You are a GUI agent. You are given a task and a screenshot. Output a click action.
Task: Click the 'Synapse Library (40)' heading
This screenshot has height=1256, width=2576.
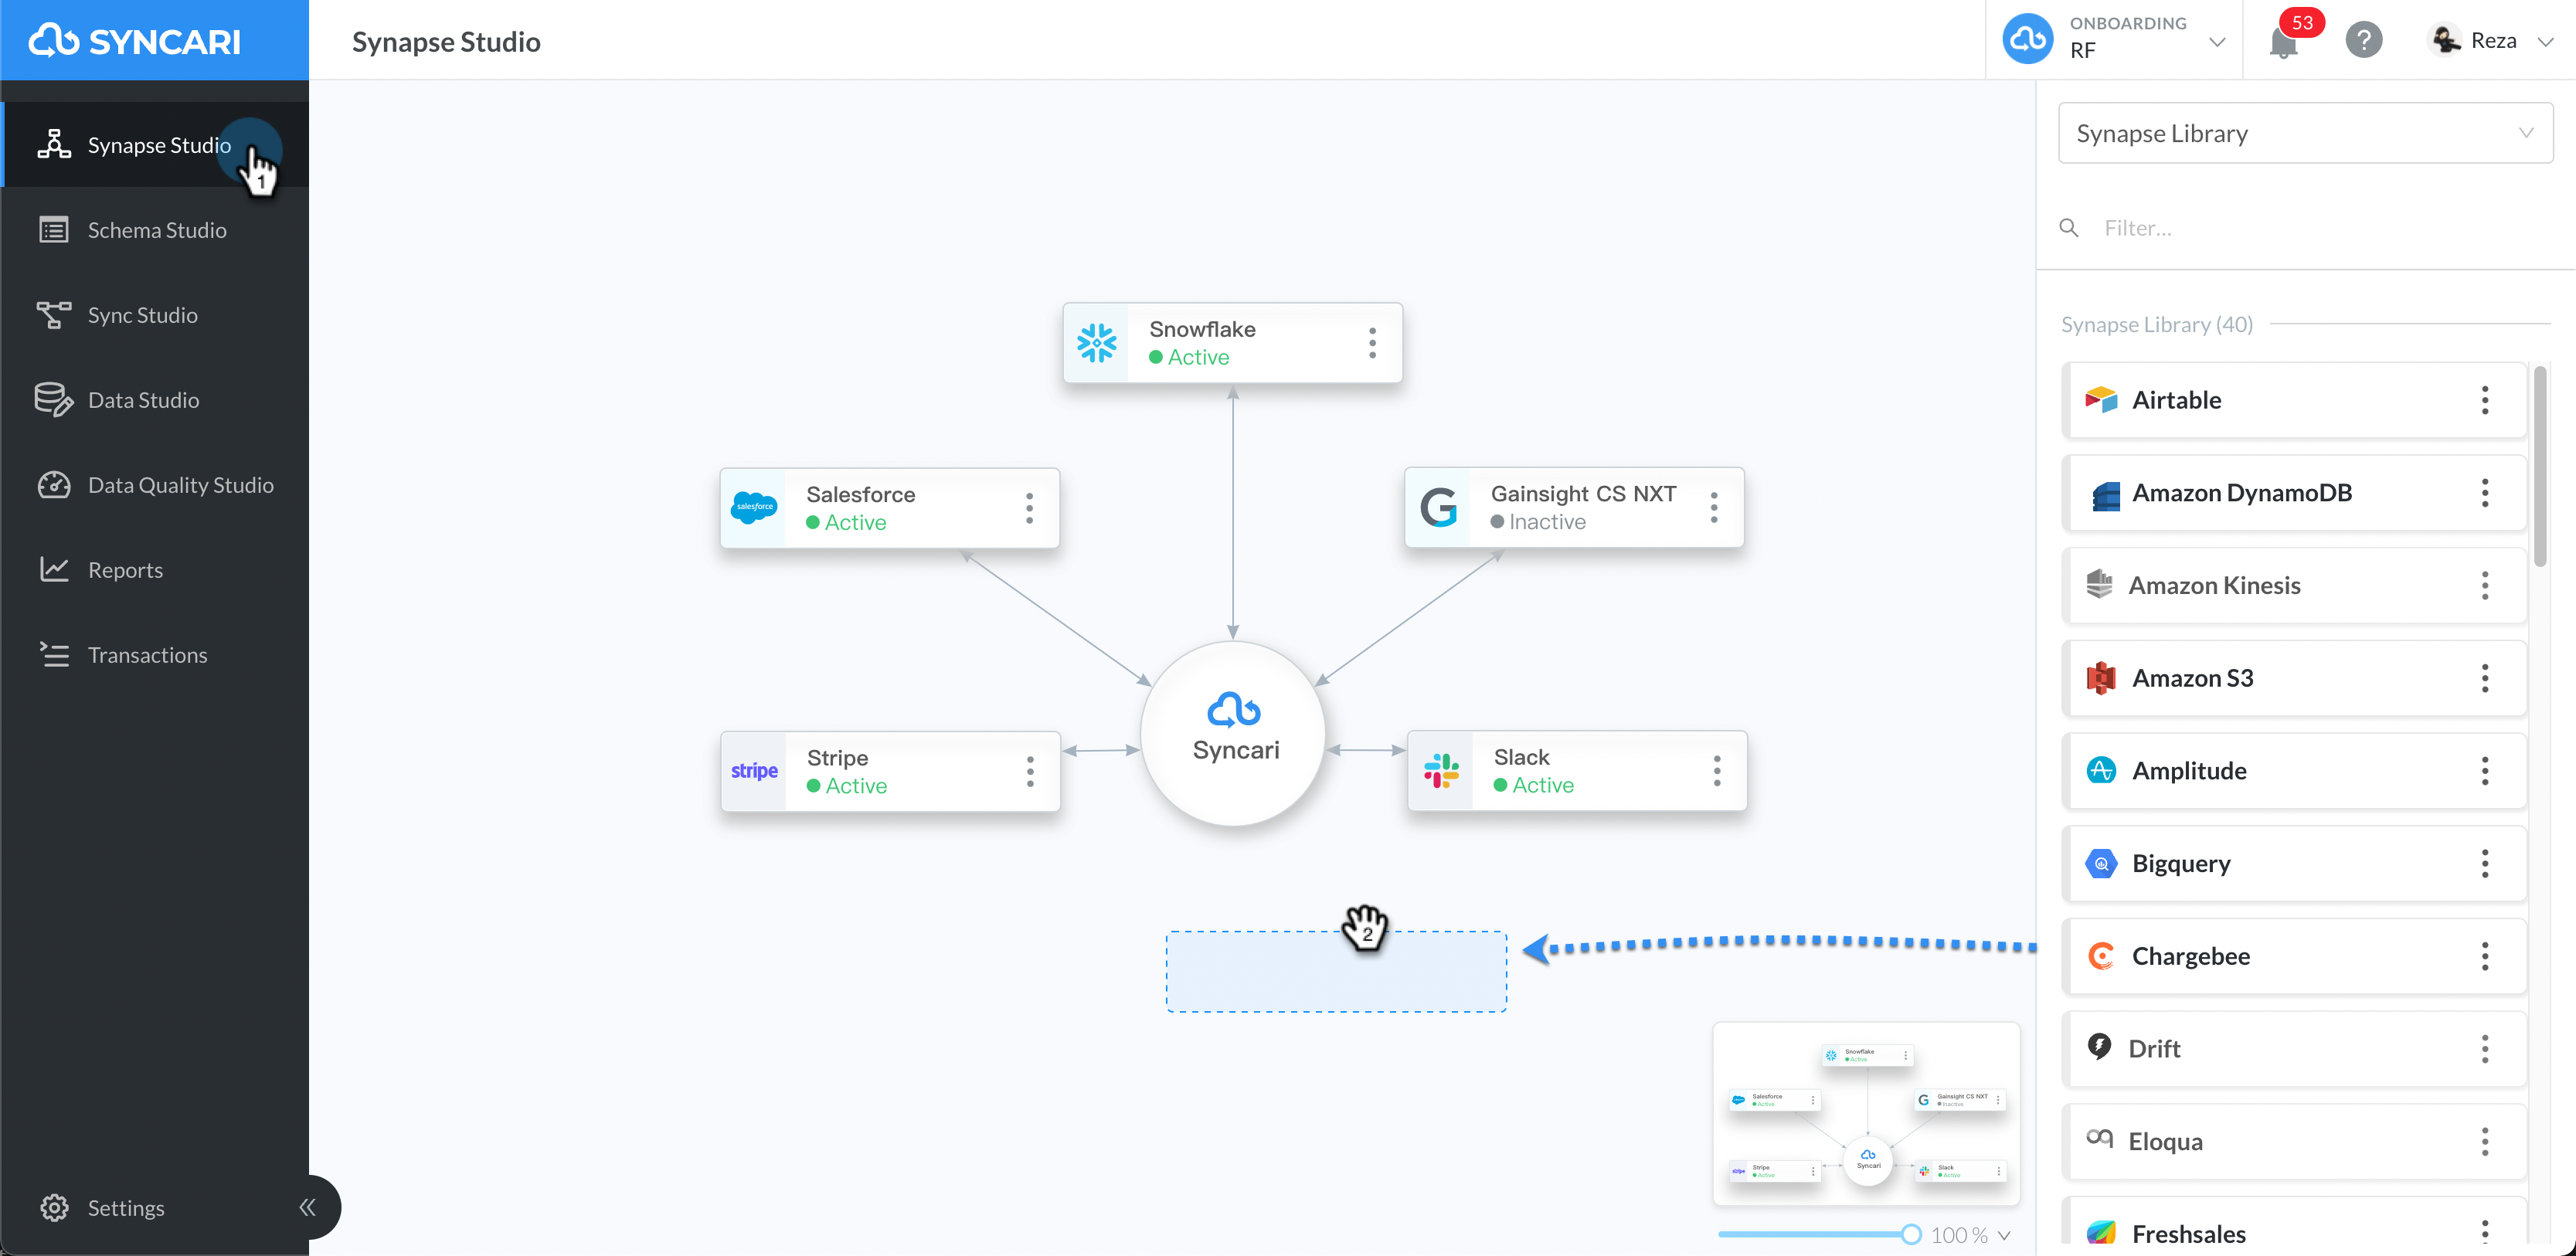(2156, 325)
